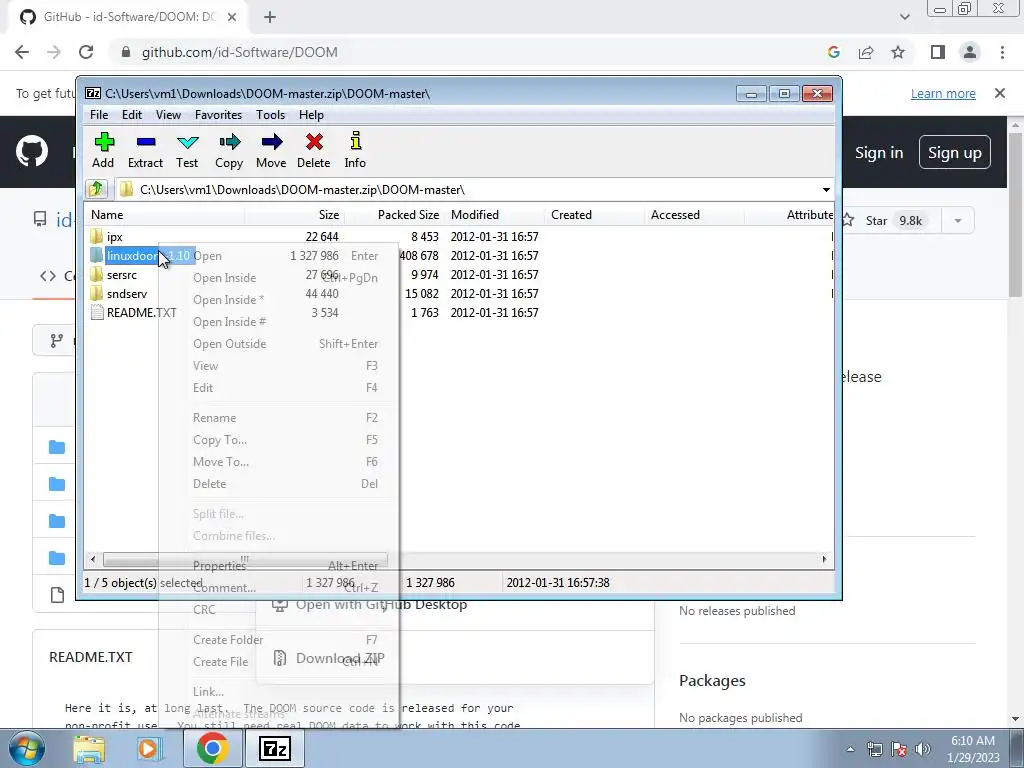
Task: Click the Action Center flag icon
Action: 899,749
